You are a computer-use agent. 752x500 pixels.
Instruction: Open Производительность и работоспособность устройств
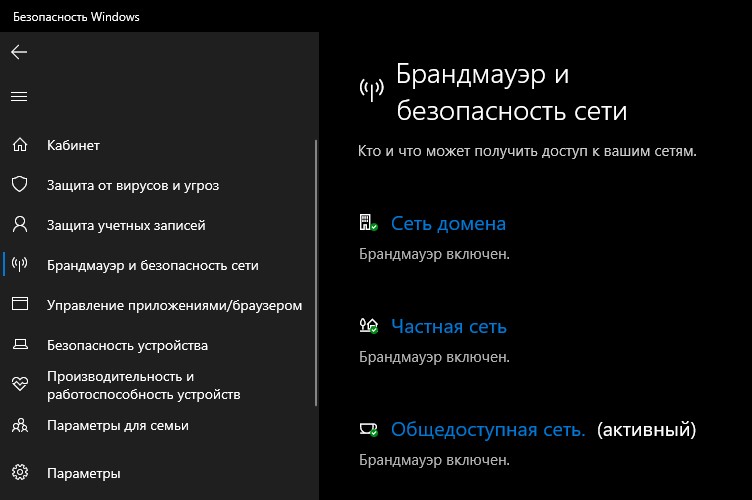tap(144, 385)
